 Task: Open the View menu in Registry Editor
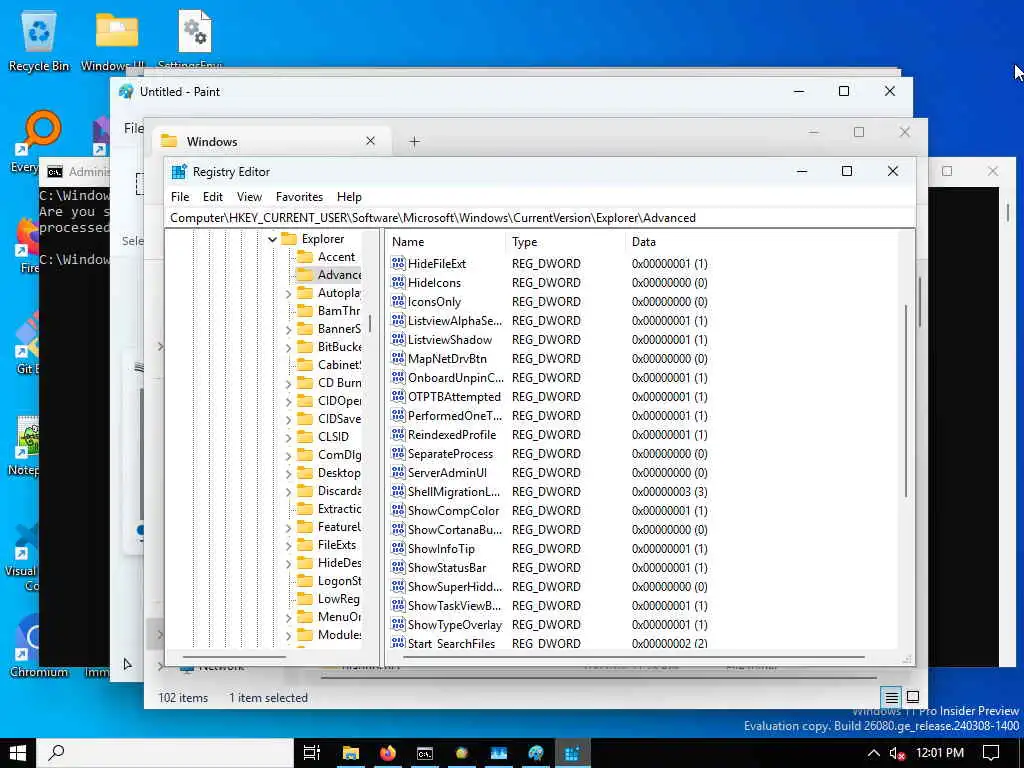[x=249, y=197]
